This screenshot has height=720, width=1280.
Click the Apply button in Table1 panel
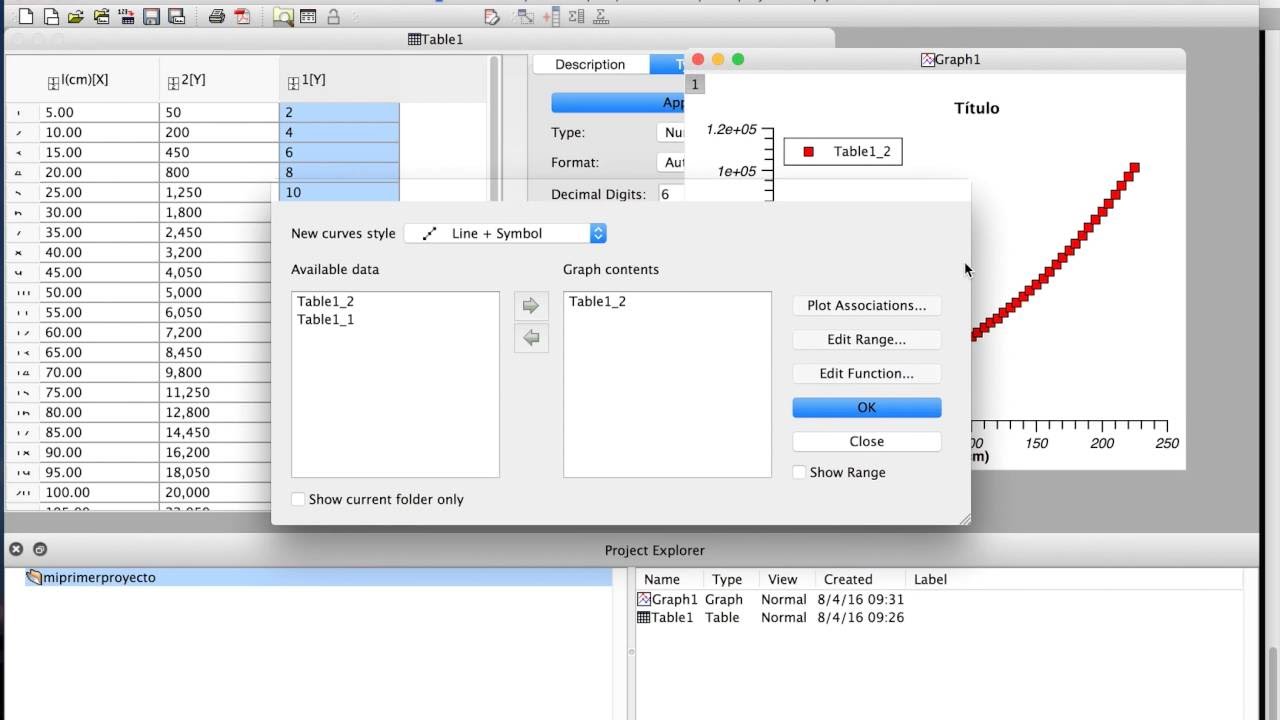(x=618, y=102)
